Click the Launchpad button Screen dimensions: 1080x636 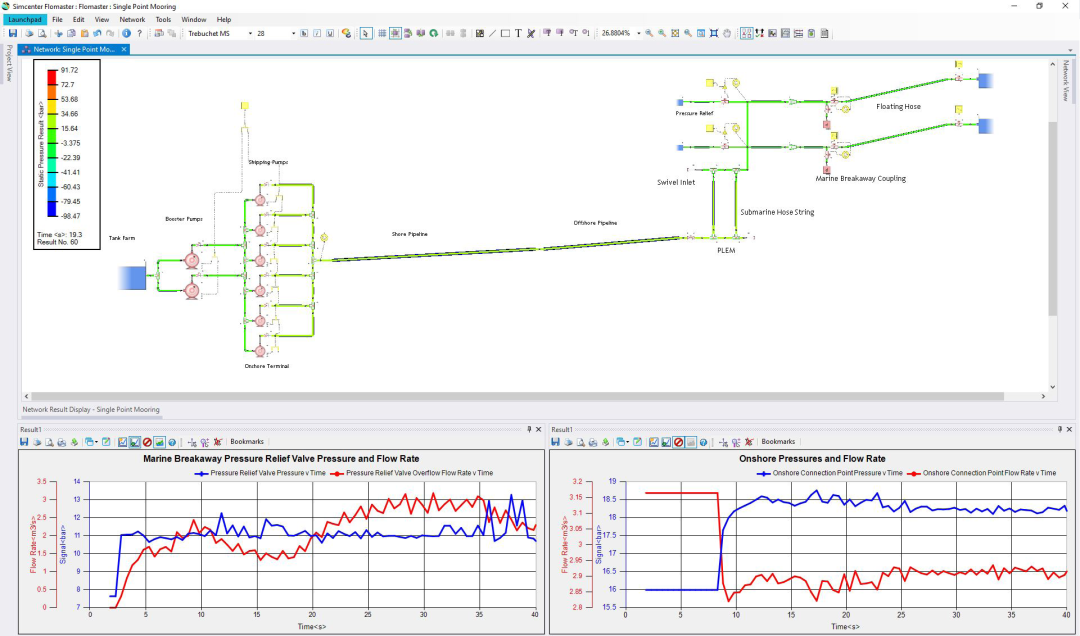[25, 19]
